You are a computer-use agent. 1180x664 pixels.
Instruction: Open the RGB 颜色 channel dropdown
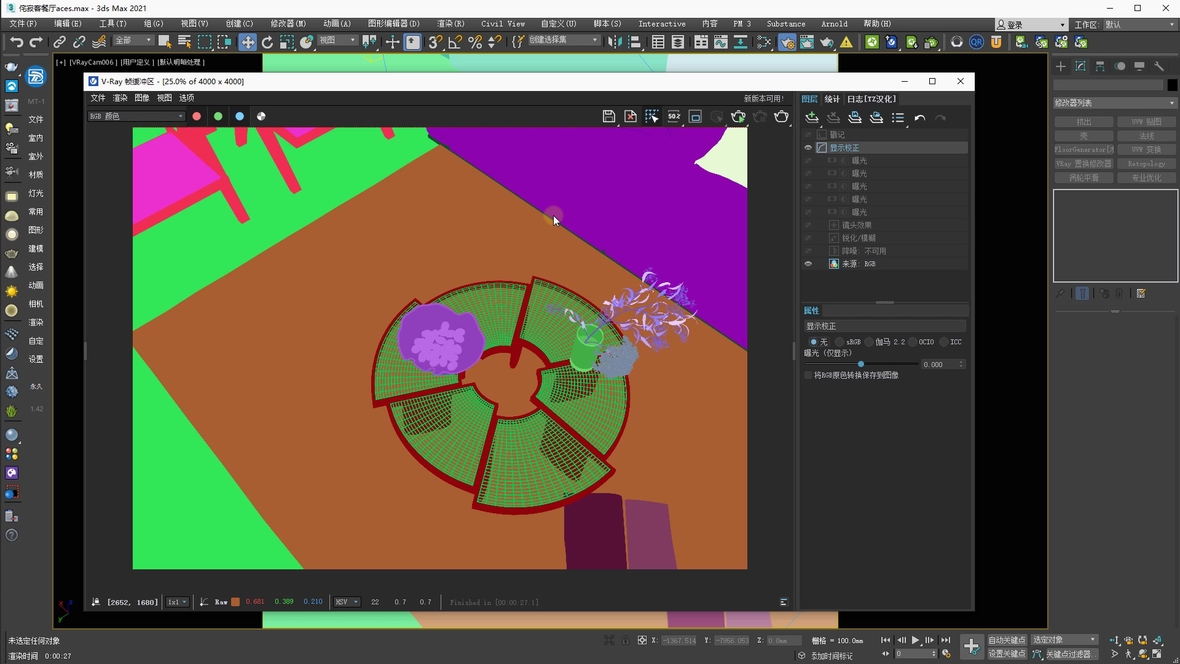(x=137, y=117)
